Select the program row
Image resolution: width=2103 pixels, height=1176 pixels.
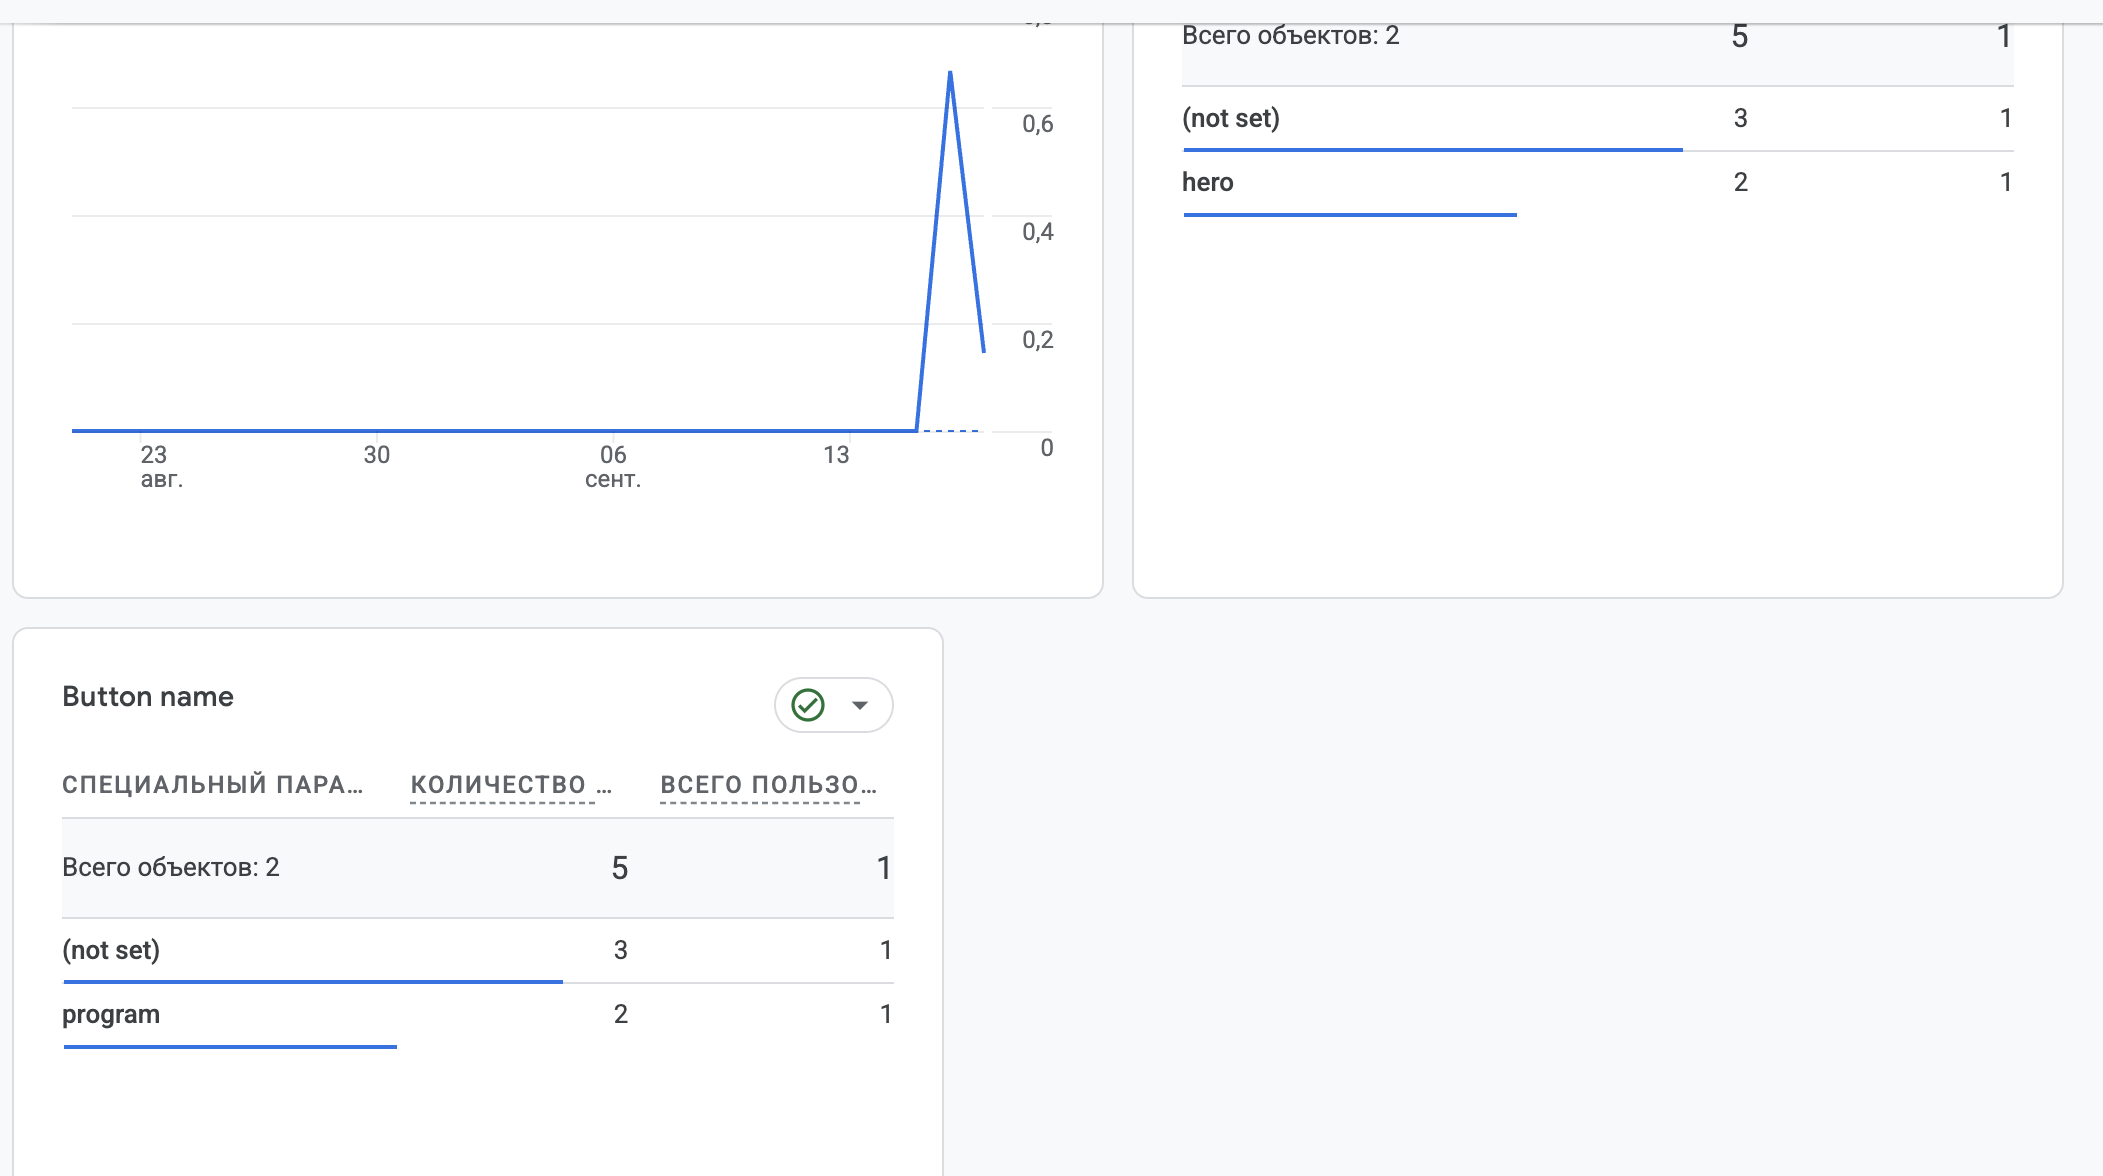click(478, 1015)
